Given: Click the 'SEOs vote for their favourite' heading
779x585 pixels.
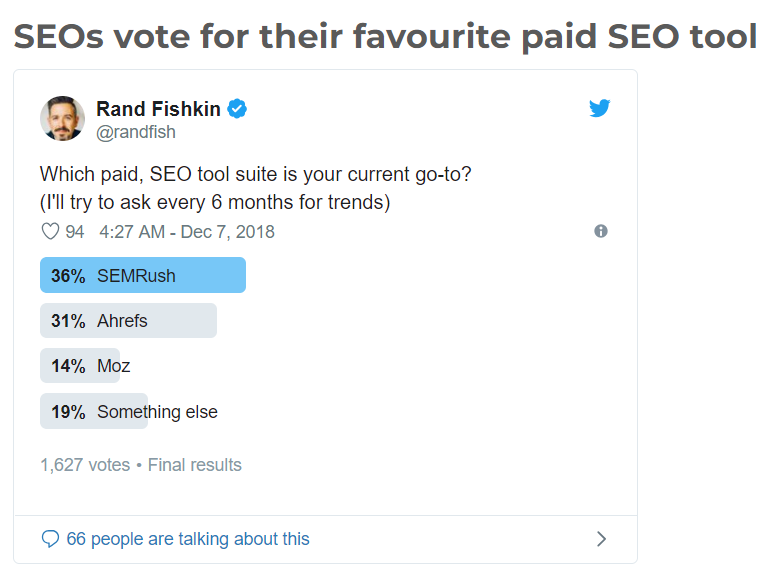Looking at the screenshot, I should (385, 37).
